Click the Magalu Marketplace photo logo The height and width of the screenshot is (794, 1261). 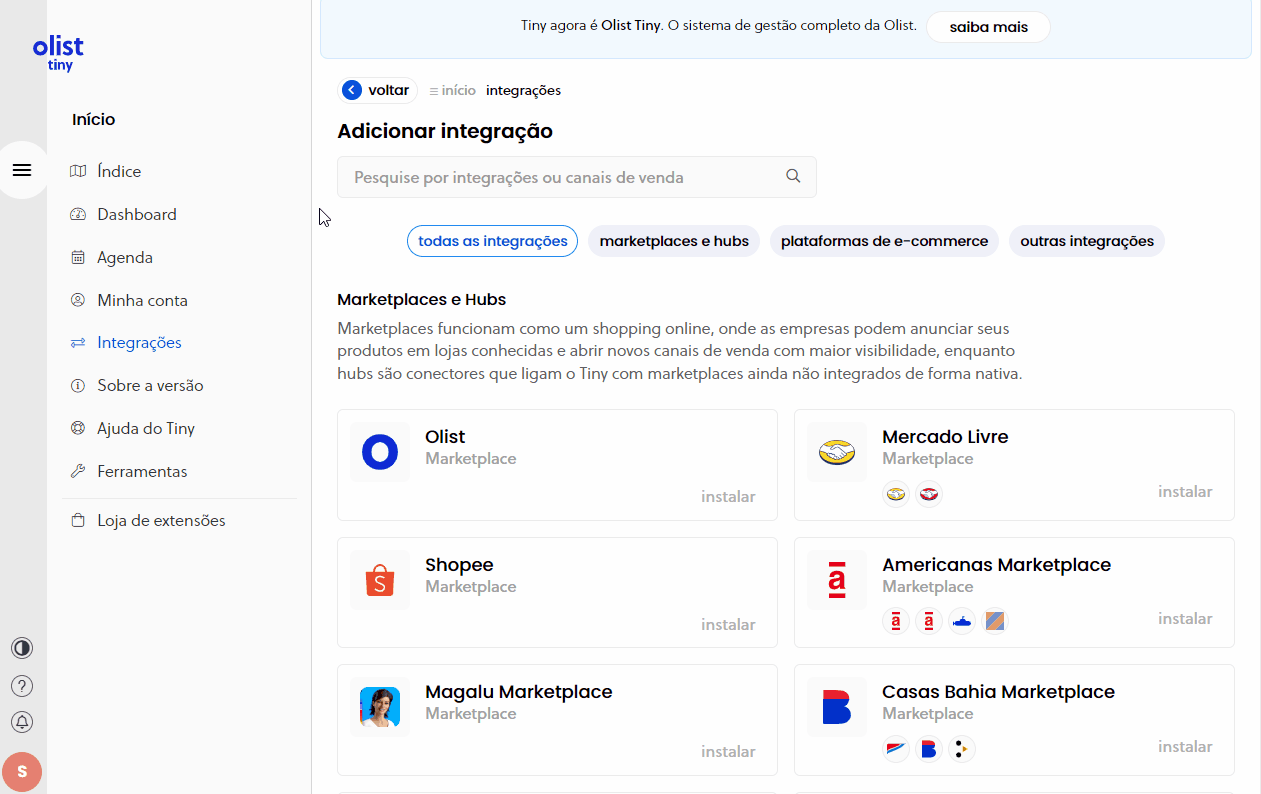pos(380,707)
